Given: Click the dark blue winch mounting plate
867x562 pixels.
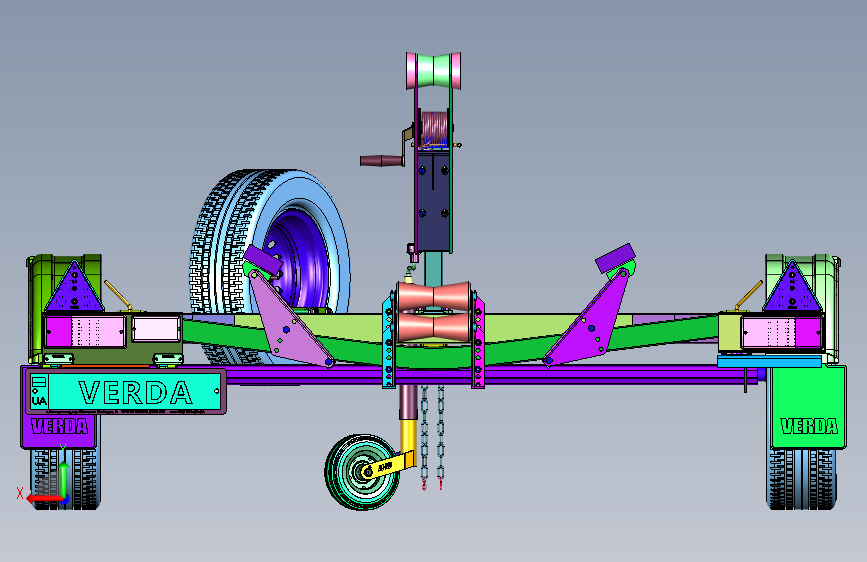Looking at the screenshot, I should click(x=434, y=202).
